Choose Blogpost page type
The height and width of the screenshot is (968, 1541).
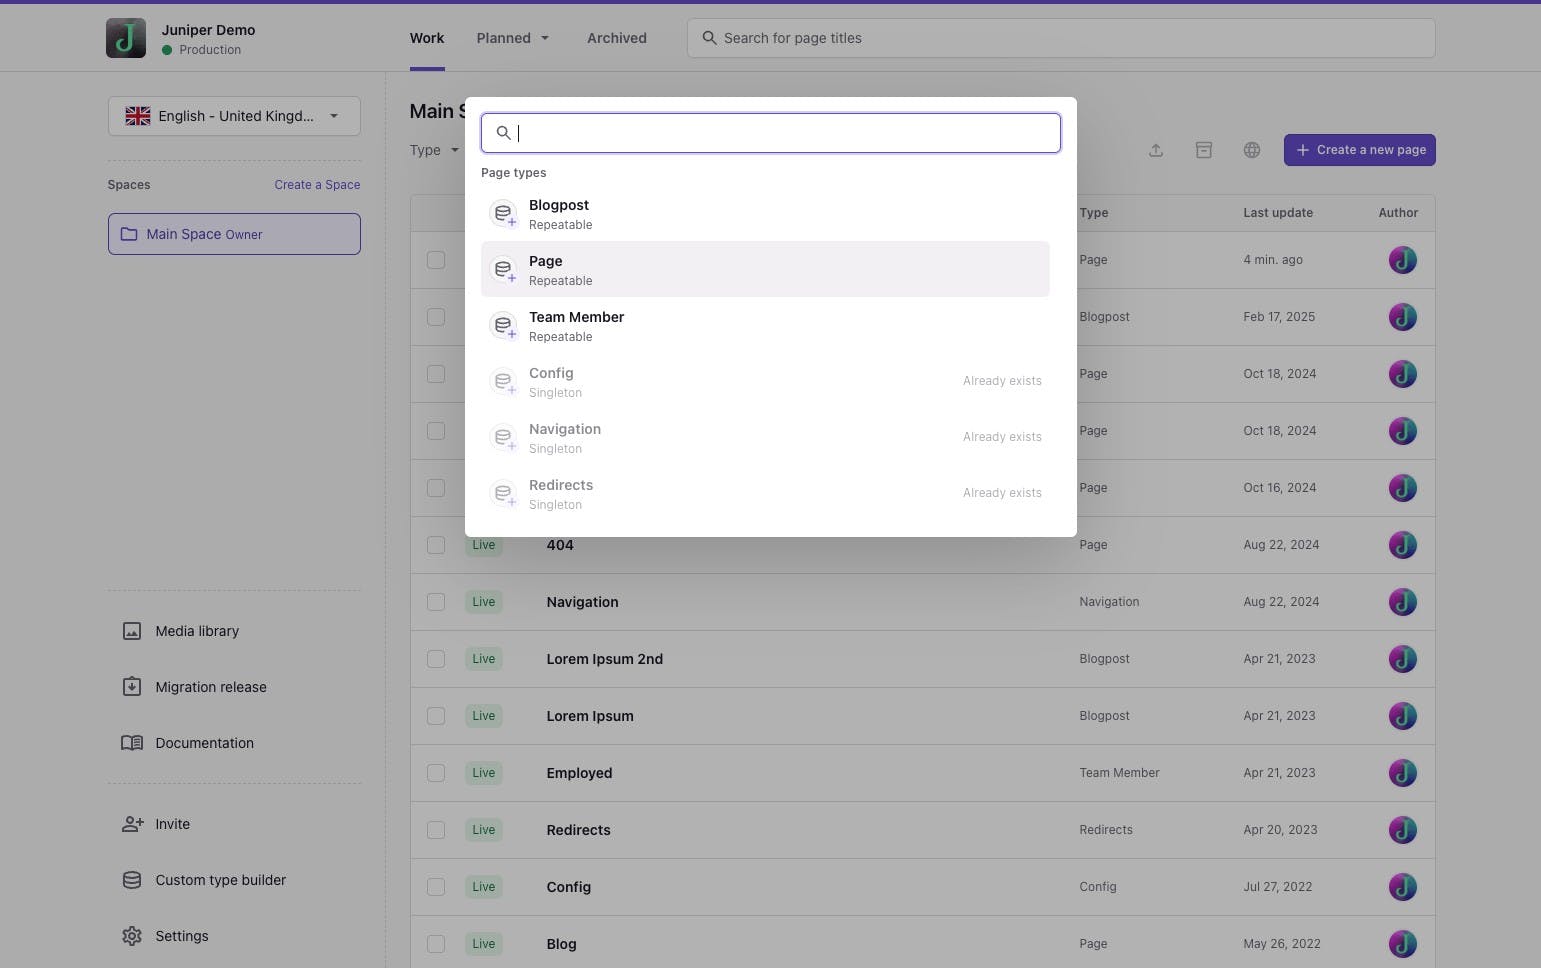[765, 213]
